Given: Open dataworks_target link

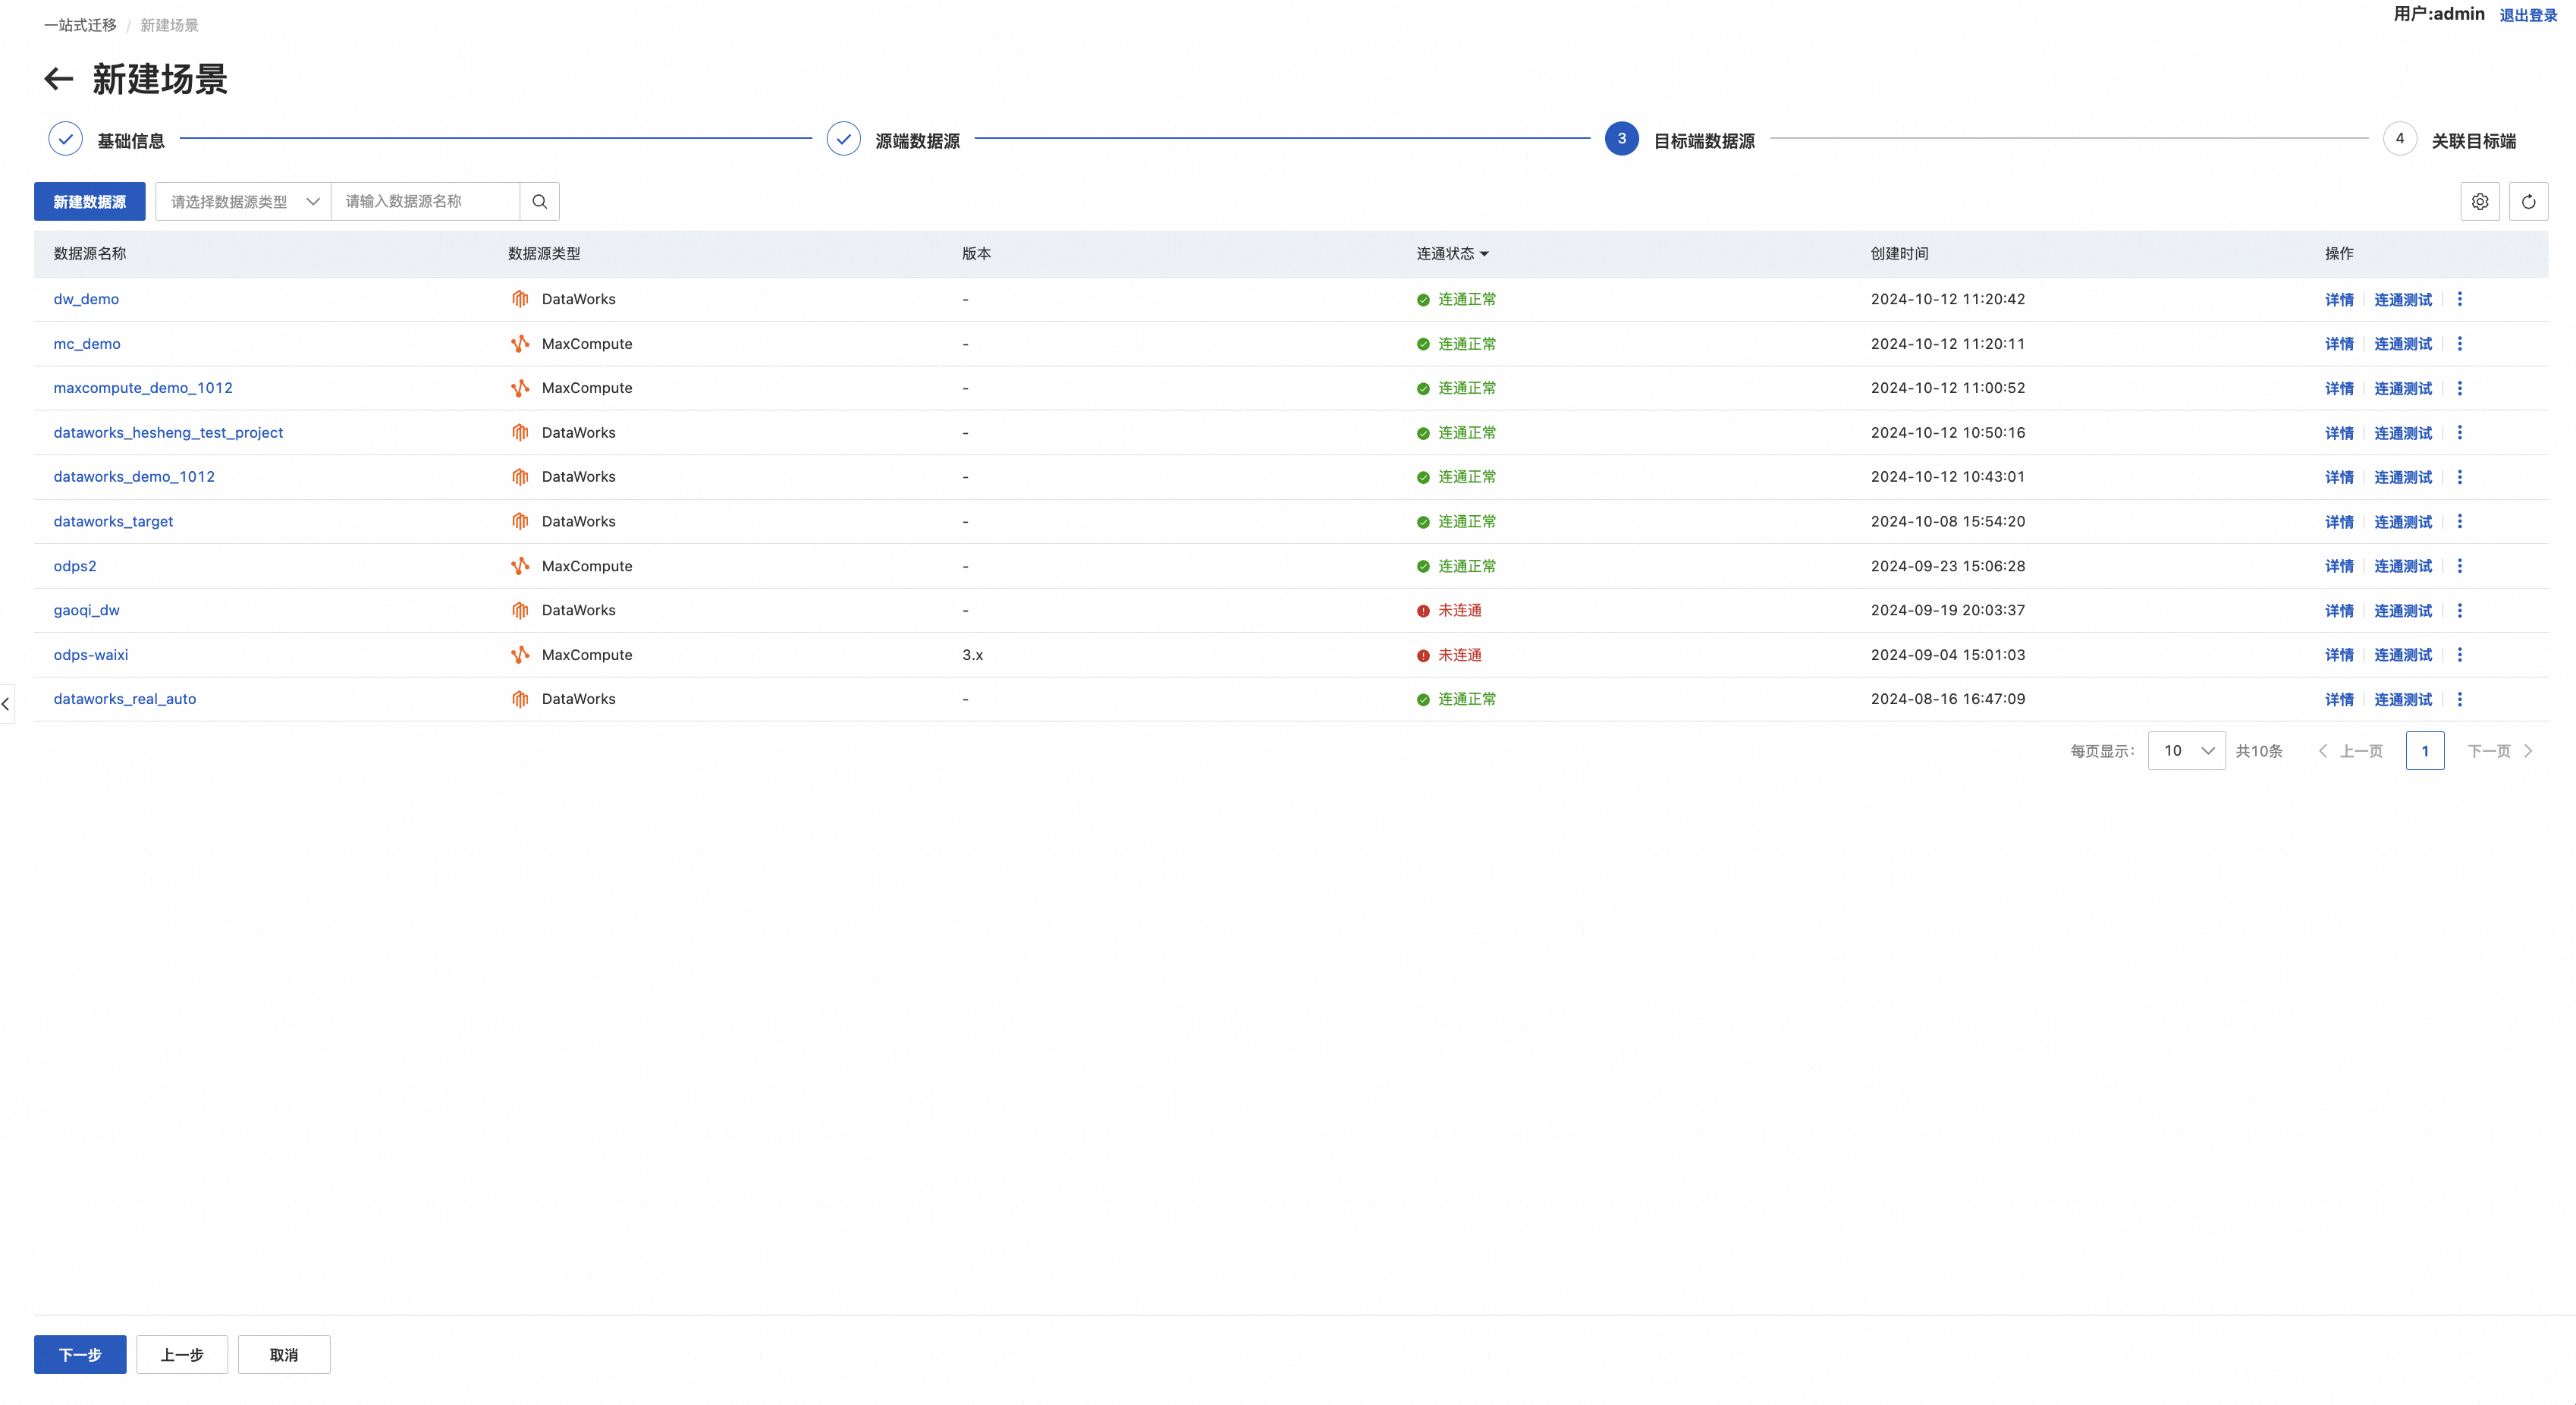Looking at the screenshot, I should point(113,521).
